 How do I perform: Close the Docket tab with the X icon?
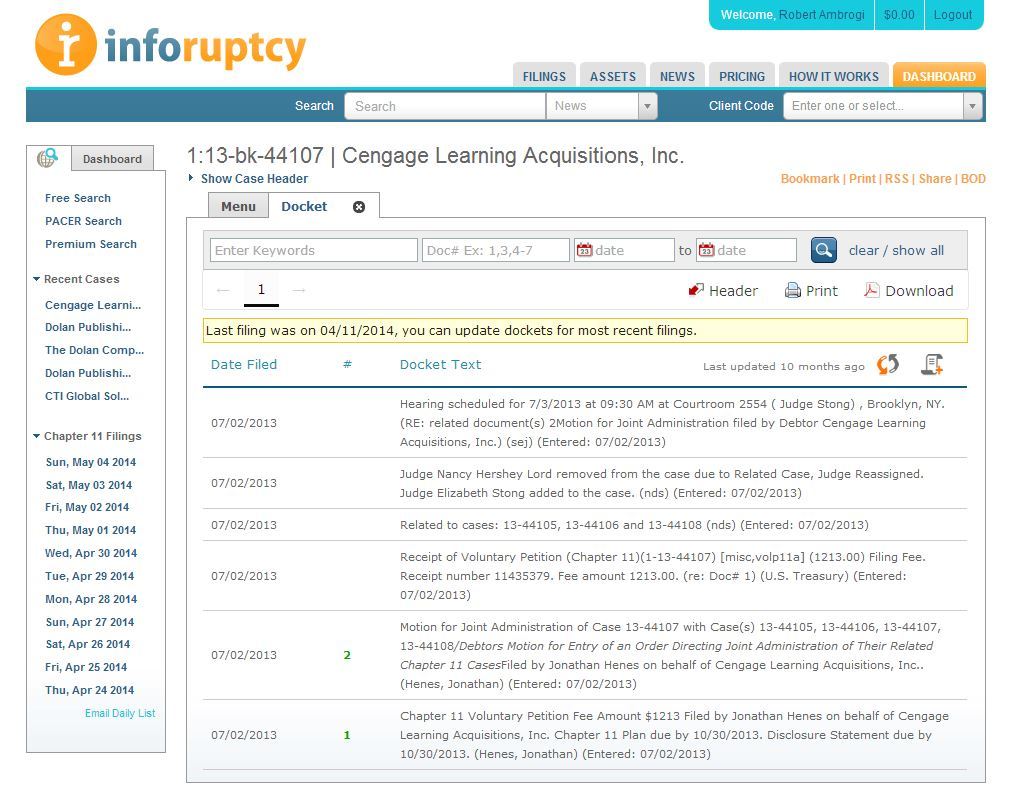[x=358, y=207]
